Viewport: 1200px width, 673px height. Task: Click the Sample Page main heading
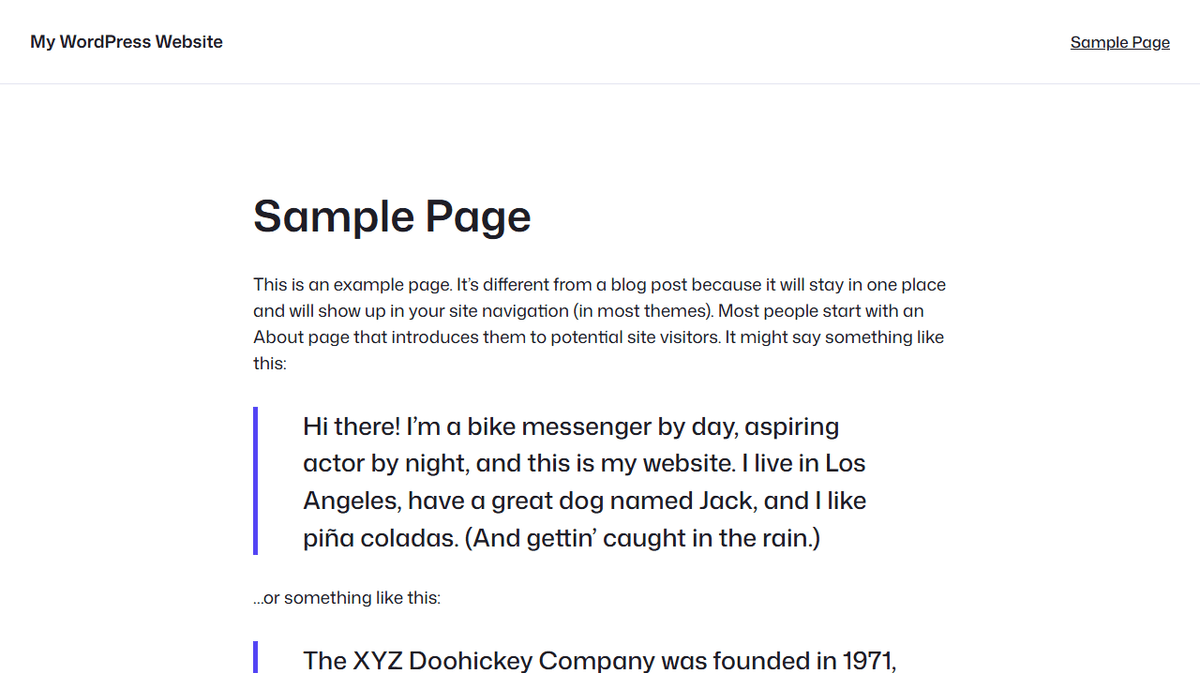click(x=392, y=217)
